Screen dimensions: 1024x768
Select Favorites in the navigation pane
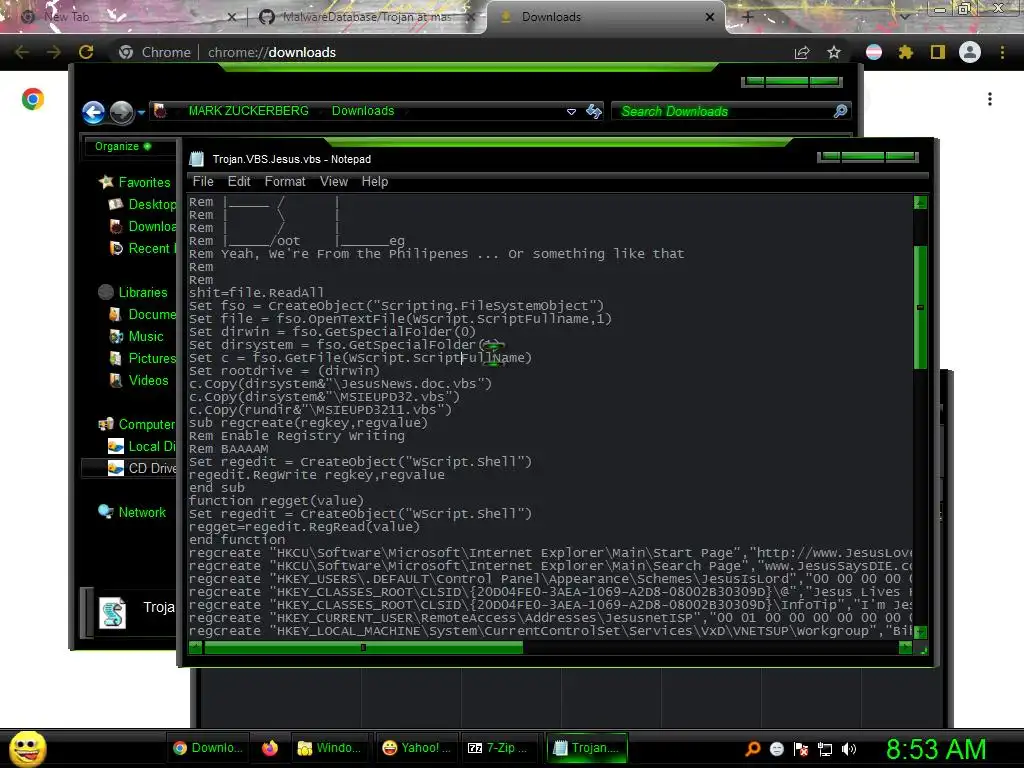(x=135, y=182)
